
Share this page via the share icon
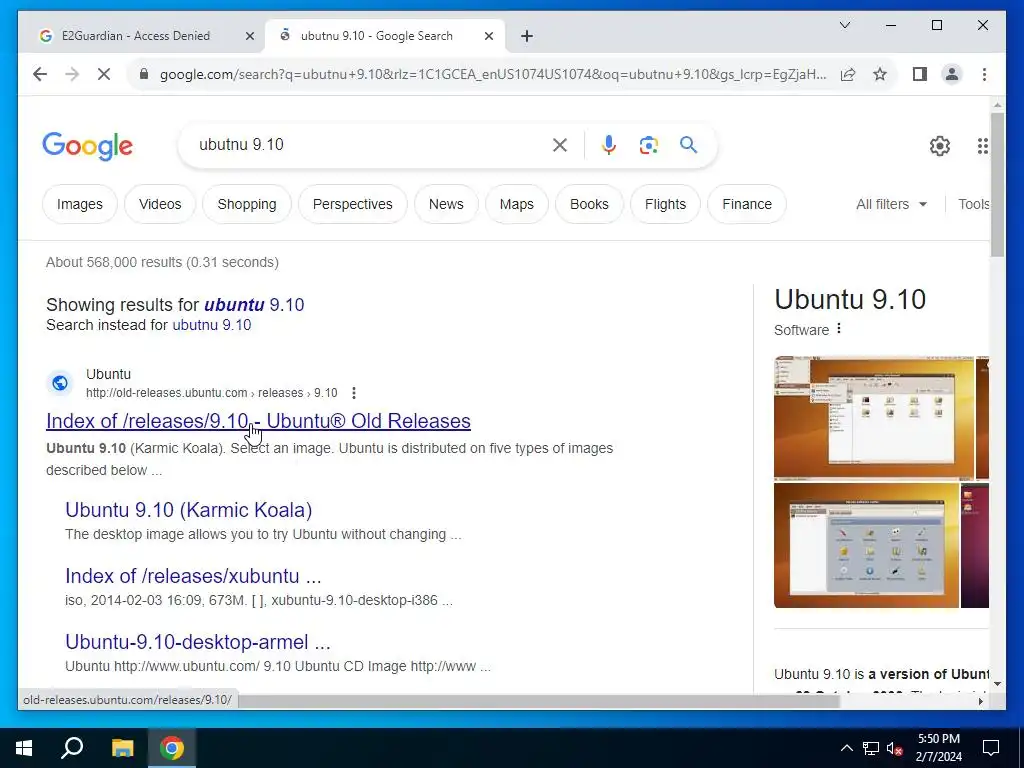pyautogui.click(x=848, y=74)
